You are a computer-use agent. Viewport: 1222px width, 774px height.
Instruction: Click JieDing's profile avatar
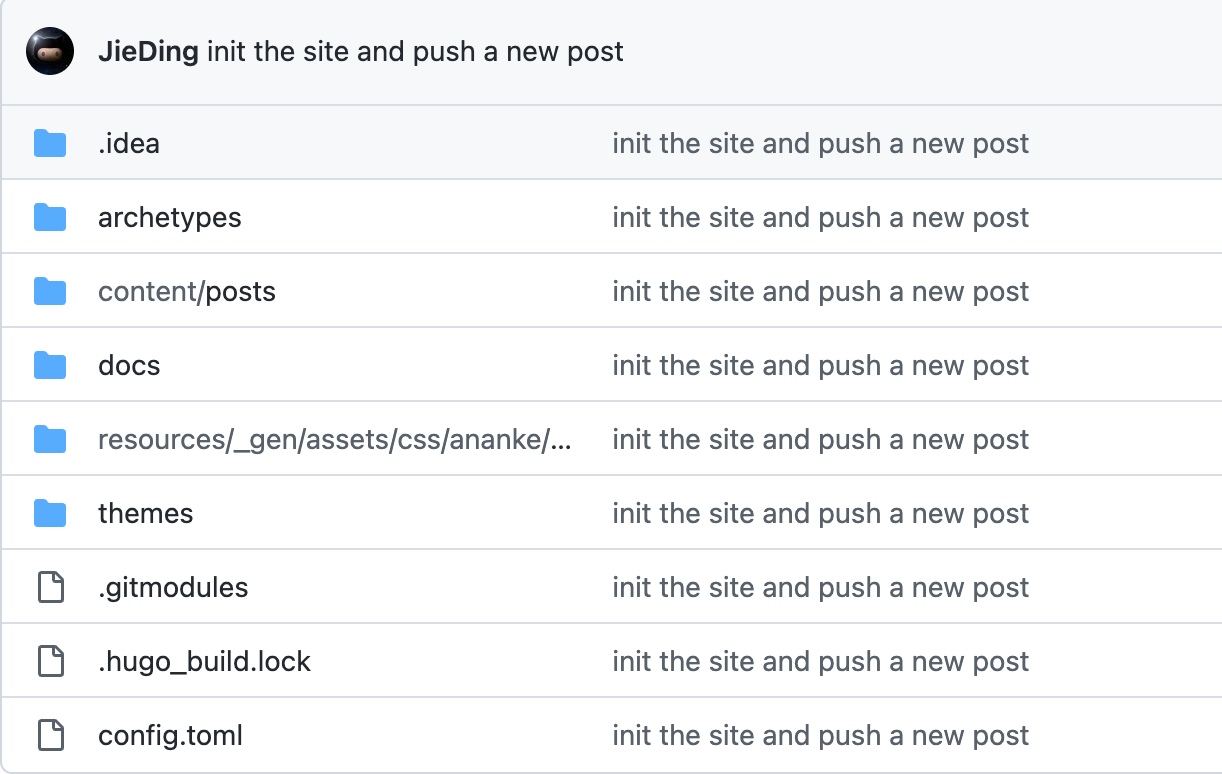click(x=50, y=51)
